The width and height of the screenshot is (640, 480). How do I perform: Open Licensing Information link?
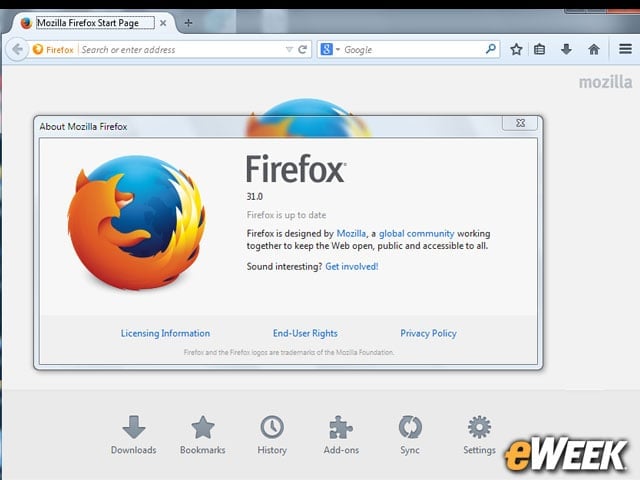click(x=165, y=333)
